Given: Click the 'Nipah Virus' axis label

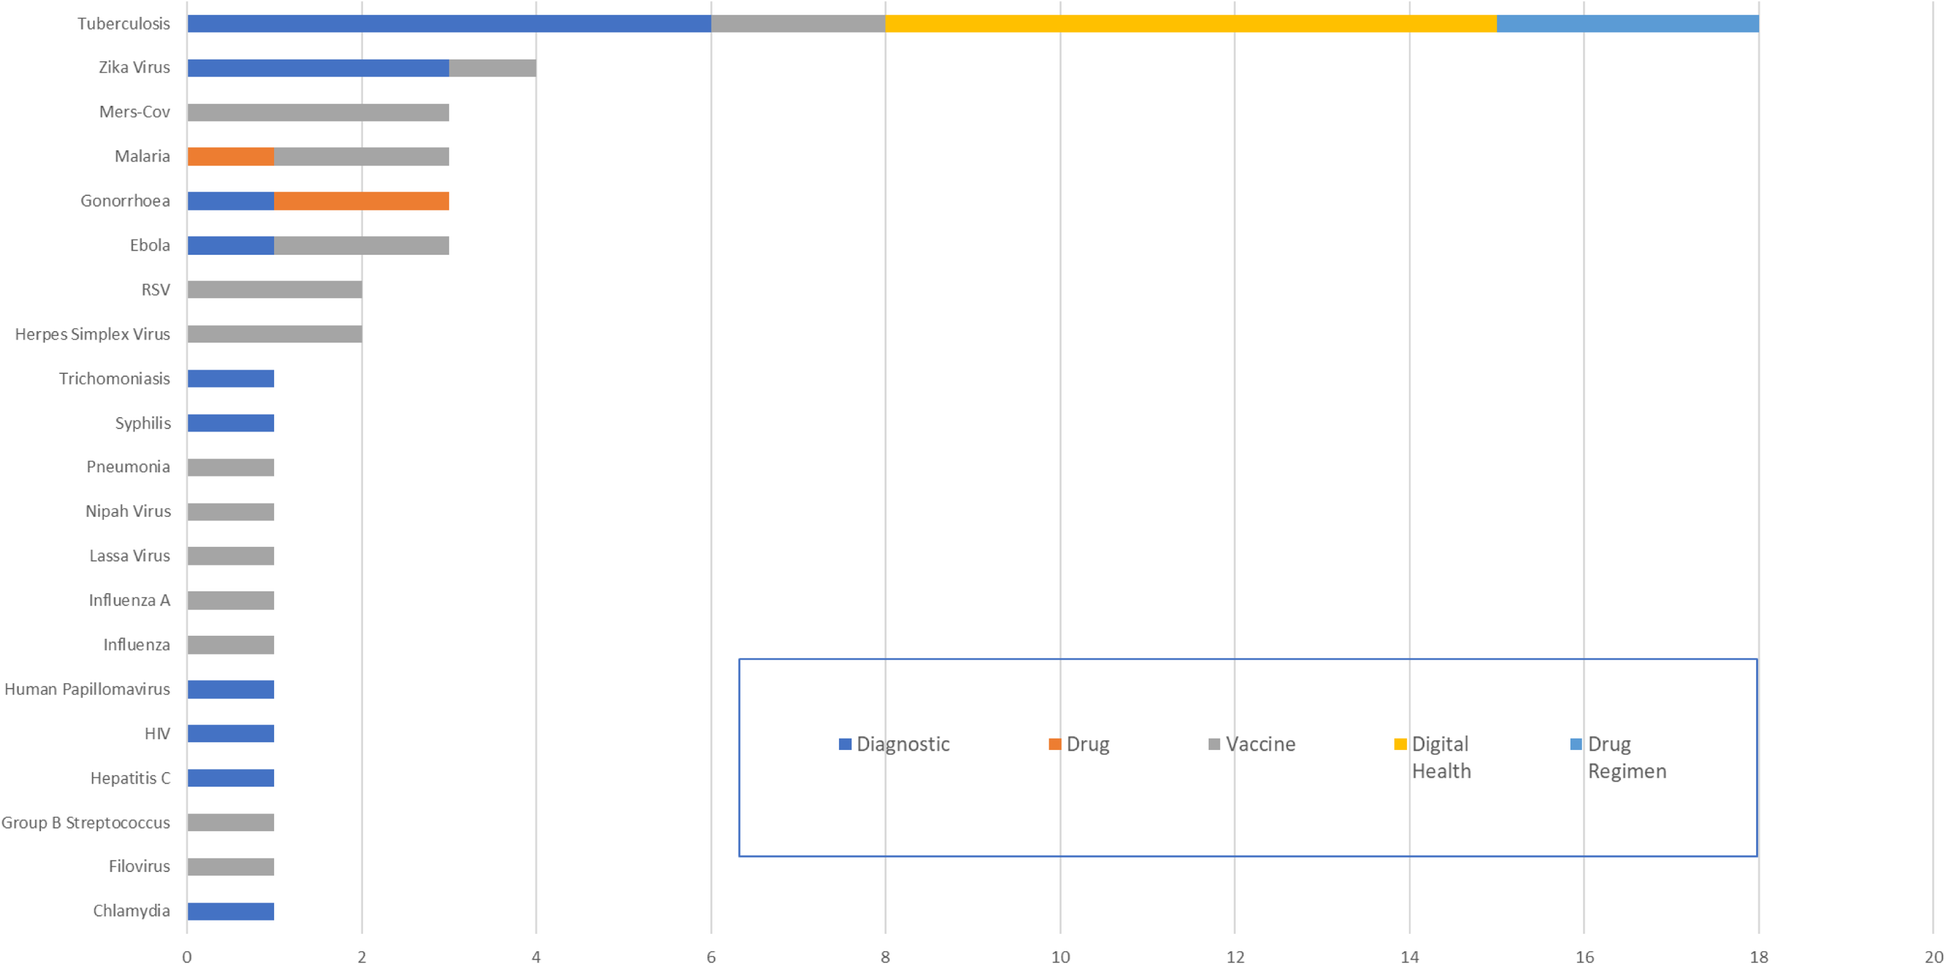Looking at the screenshot, I should (128, 511).
